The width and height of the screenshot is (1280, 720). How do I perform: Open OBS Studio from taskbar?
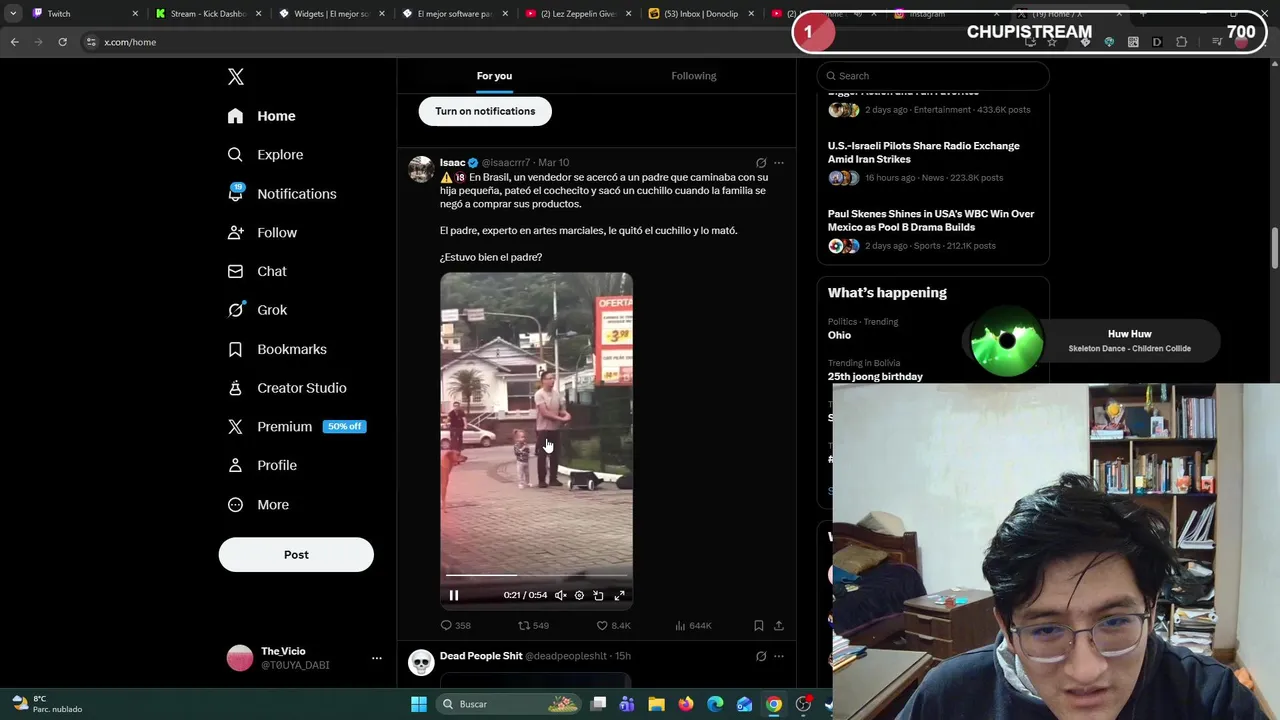[x=803, y=704]
